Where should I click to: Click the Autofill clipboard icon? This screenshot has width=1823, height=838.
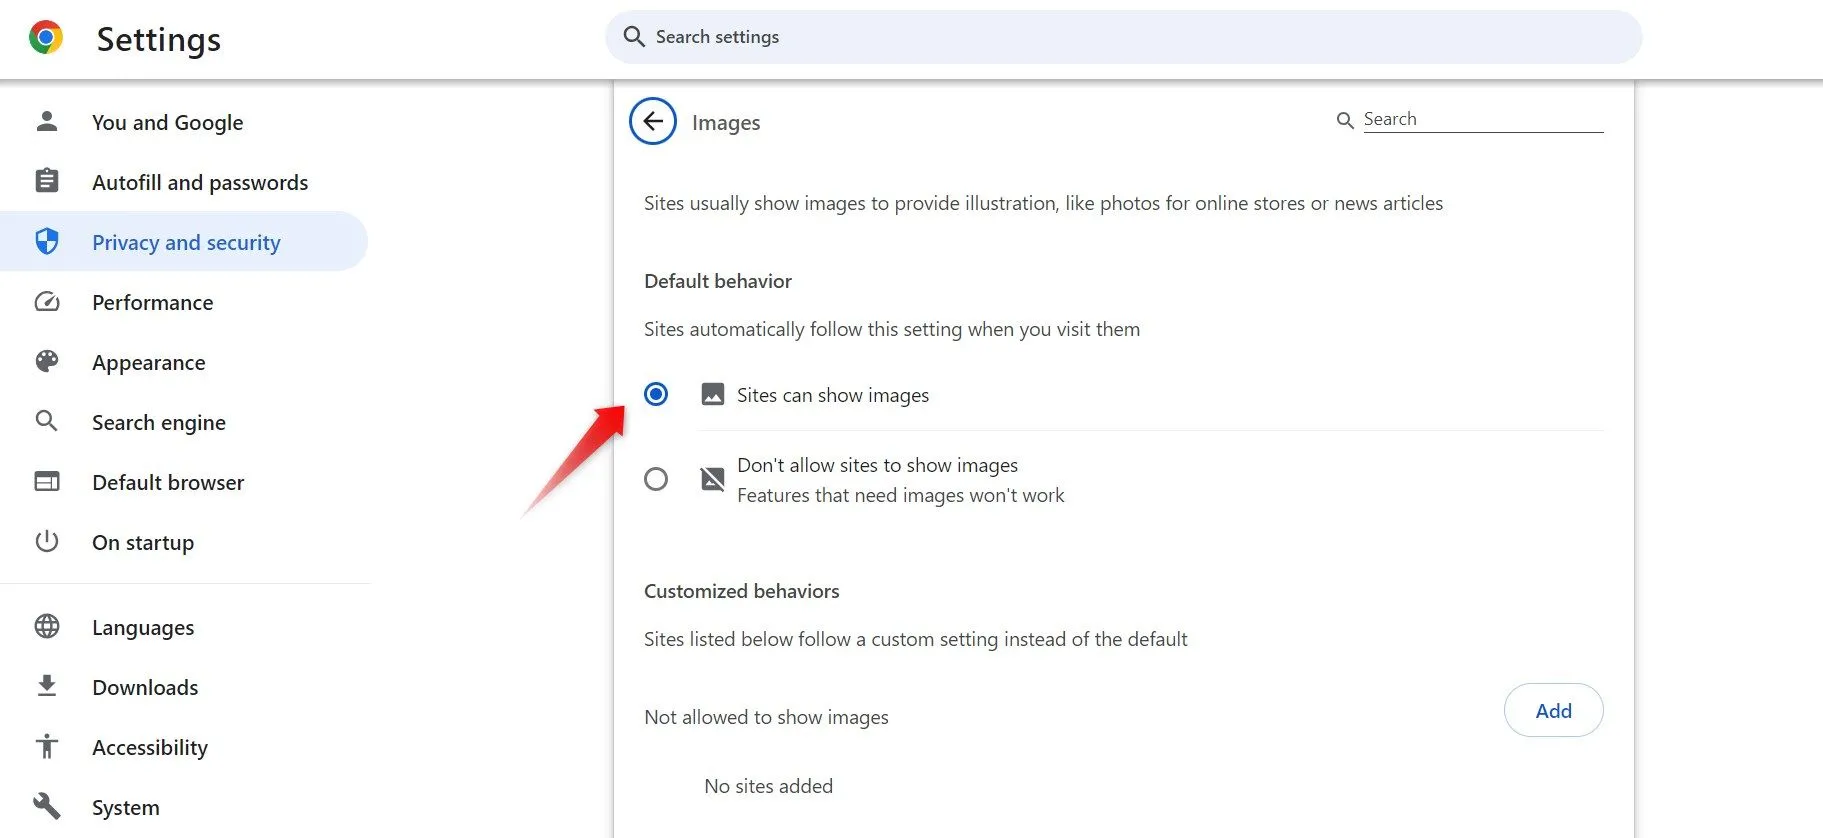tap(47, 181)
